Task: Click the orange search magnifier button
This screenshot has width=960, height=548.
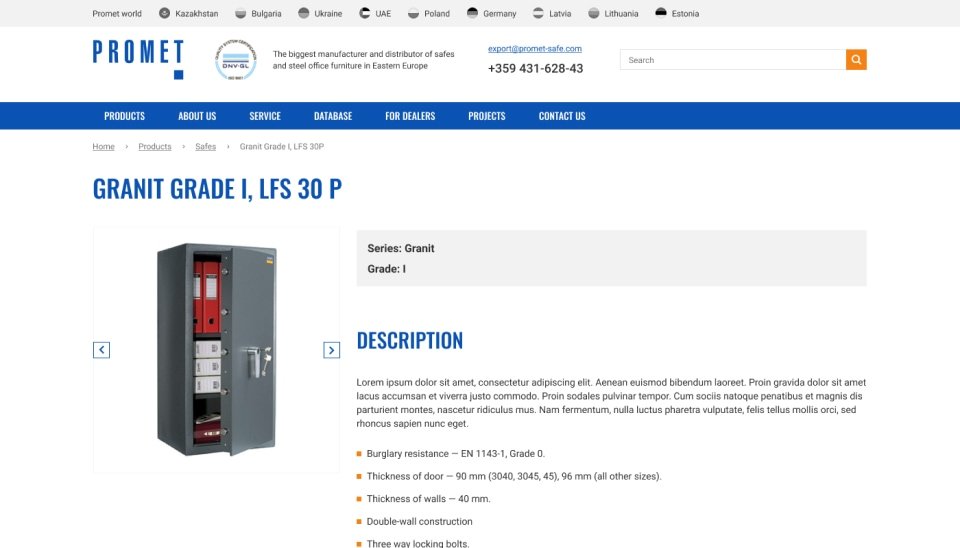Action: [856, 59]
